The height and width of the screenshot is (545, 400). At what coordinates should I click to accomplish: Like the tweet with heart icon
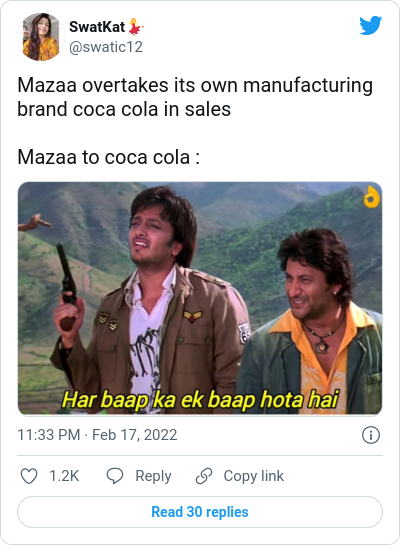pyautogui.click(x=29, y=476)
